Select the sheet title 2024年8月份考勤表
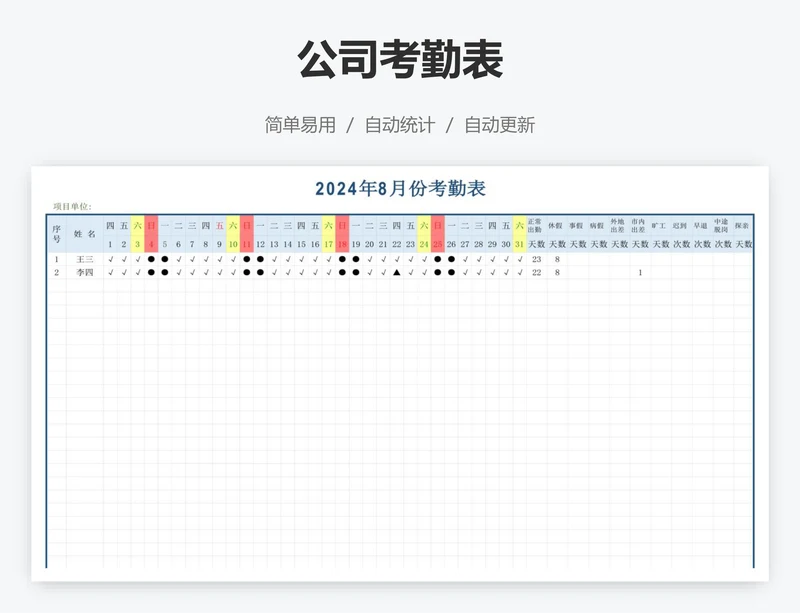800x613 pixels. [400, 188]
